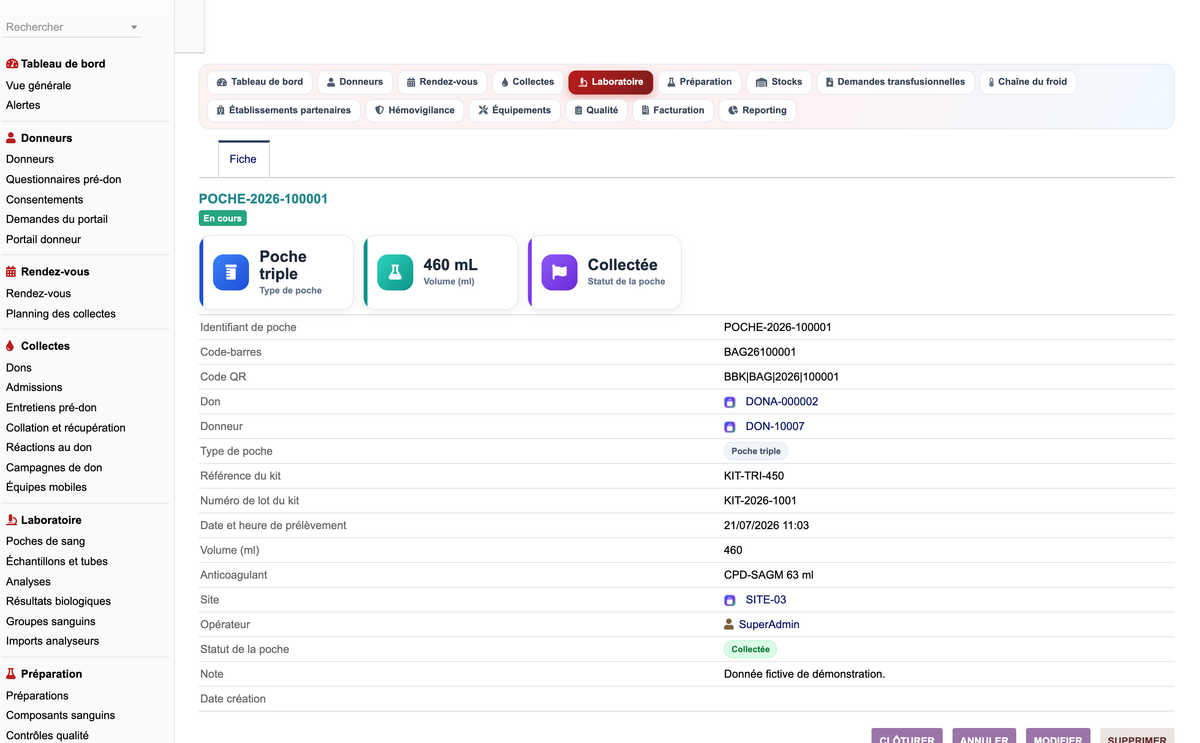Image resolution: width=1200 pixels, height=743 pixels.
Task: Open Demandes du portail in sidebar
Action: pyautogui.click(x=57, y=219)
